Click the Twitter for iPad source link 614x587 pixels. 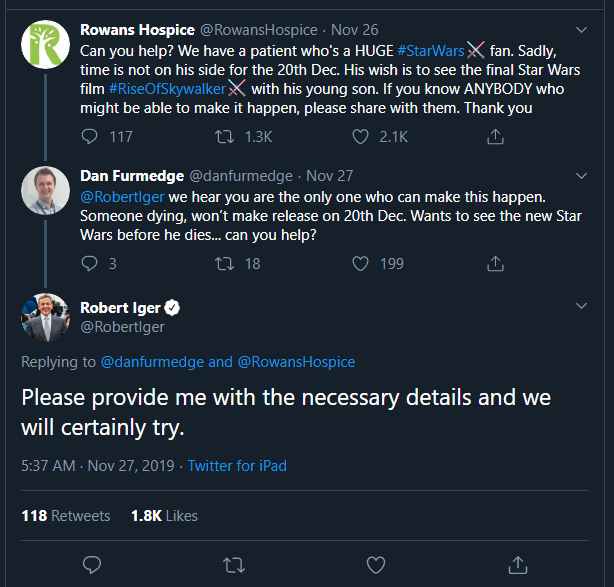pos(238,466)
